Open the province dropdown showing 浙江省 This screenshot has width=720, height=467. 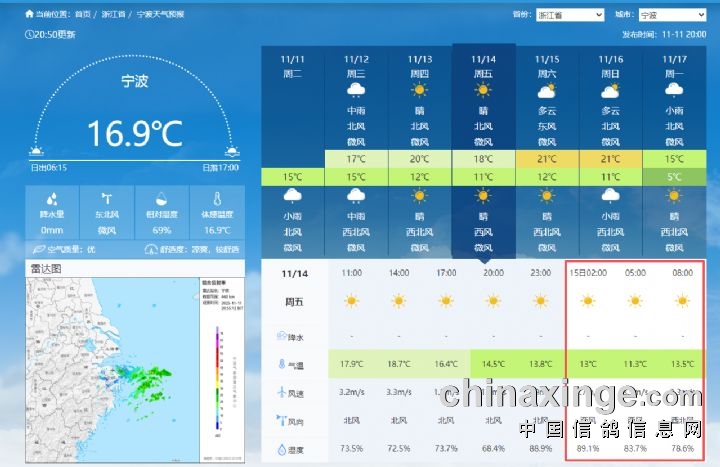[x=570, y=15]
